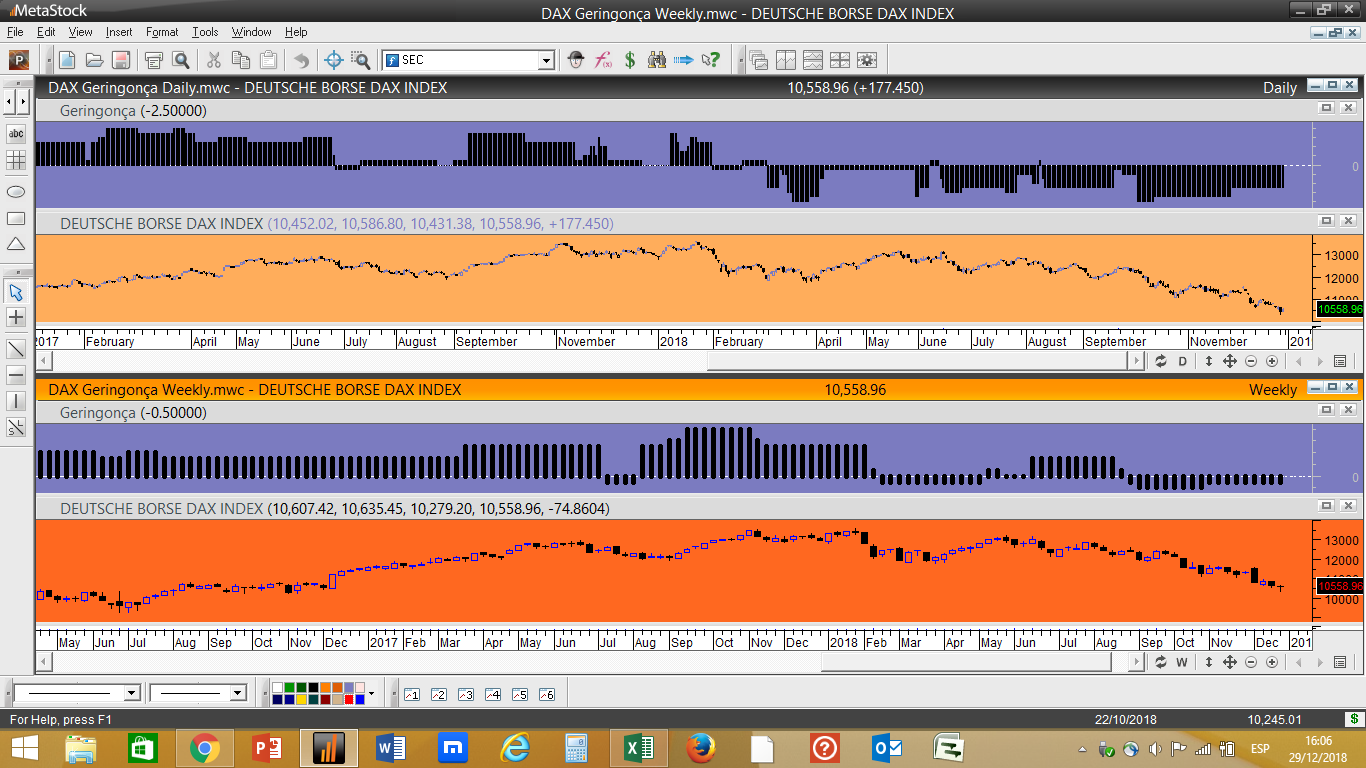Open the Tools menu
The image size is (1366, 768).
[x=205, y=32]
